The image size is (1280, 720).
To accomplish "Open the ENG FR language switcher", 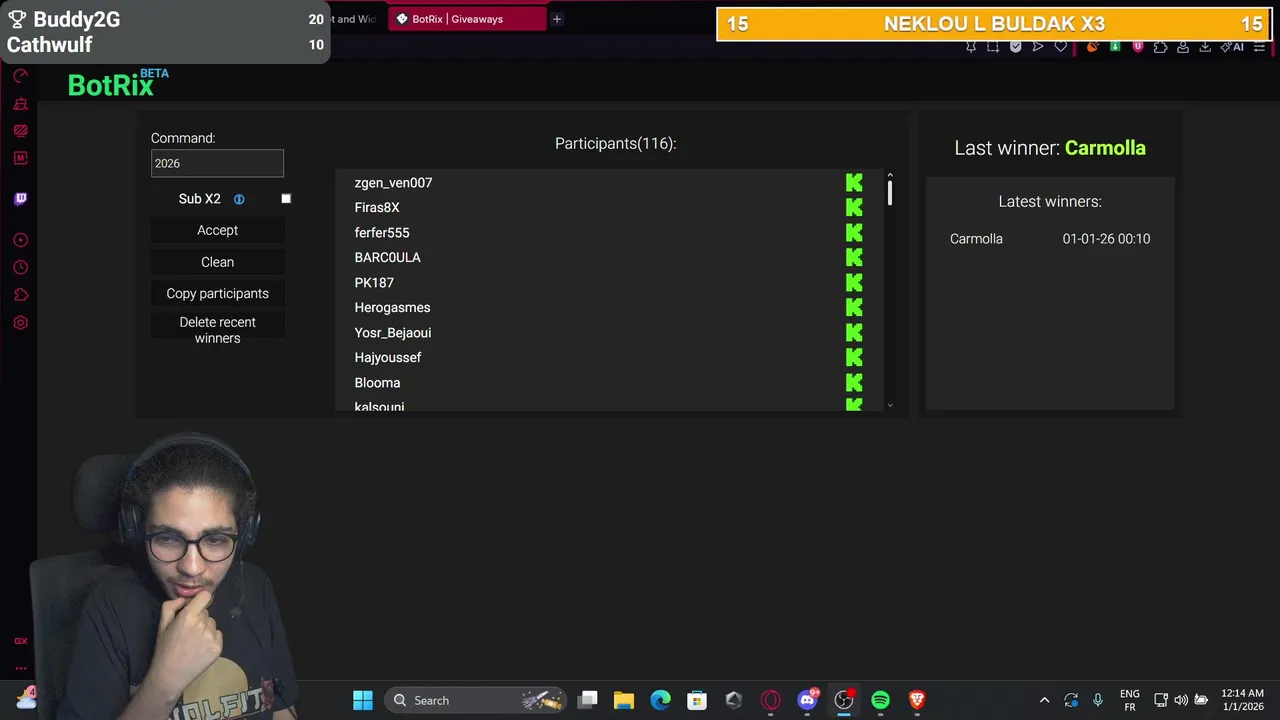I will [1129, 700].
